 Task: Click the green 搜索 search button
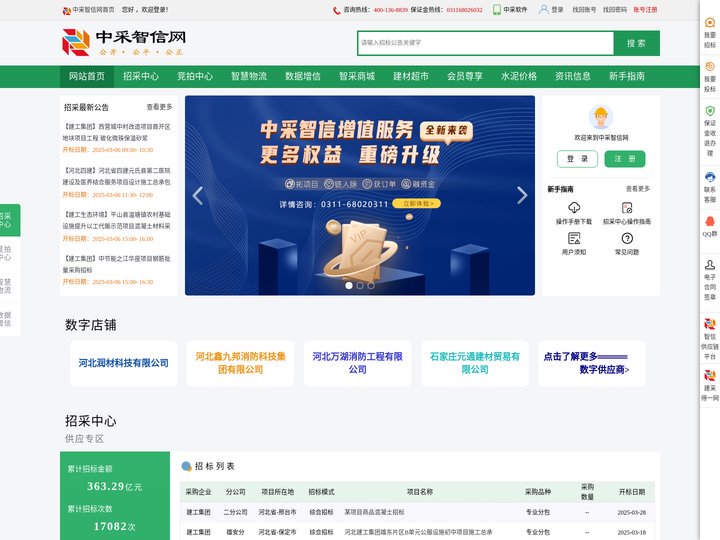tap(636, 43)
